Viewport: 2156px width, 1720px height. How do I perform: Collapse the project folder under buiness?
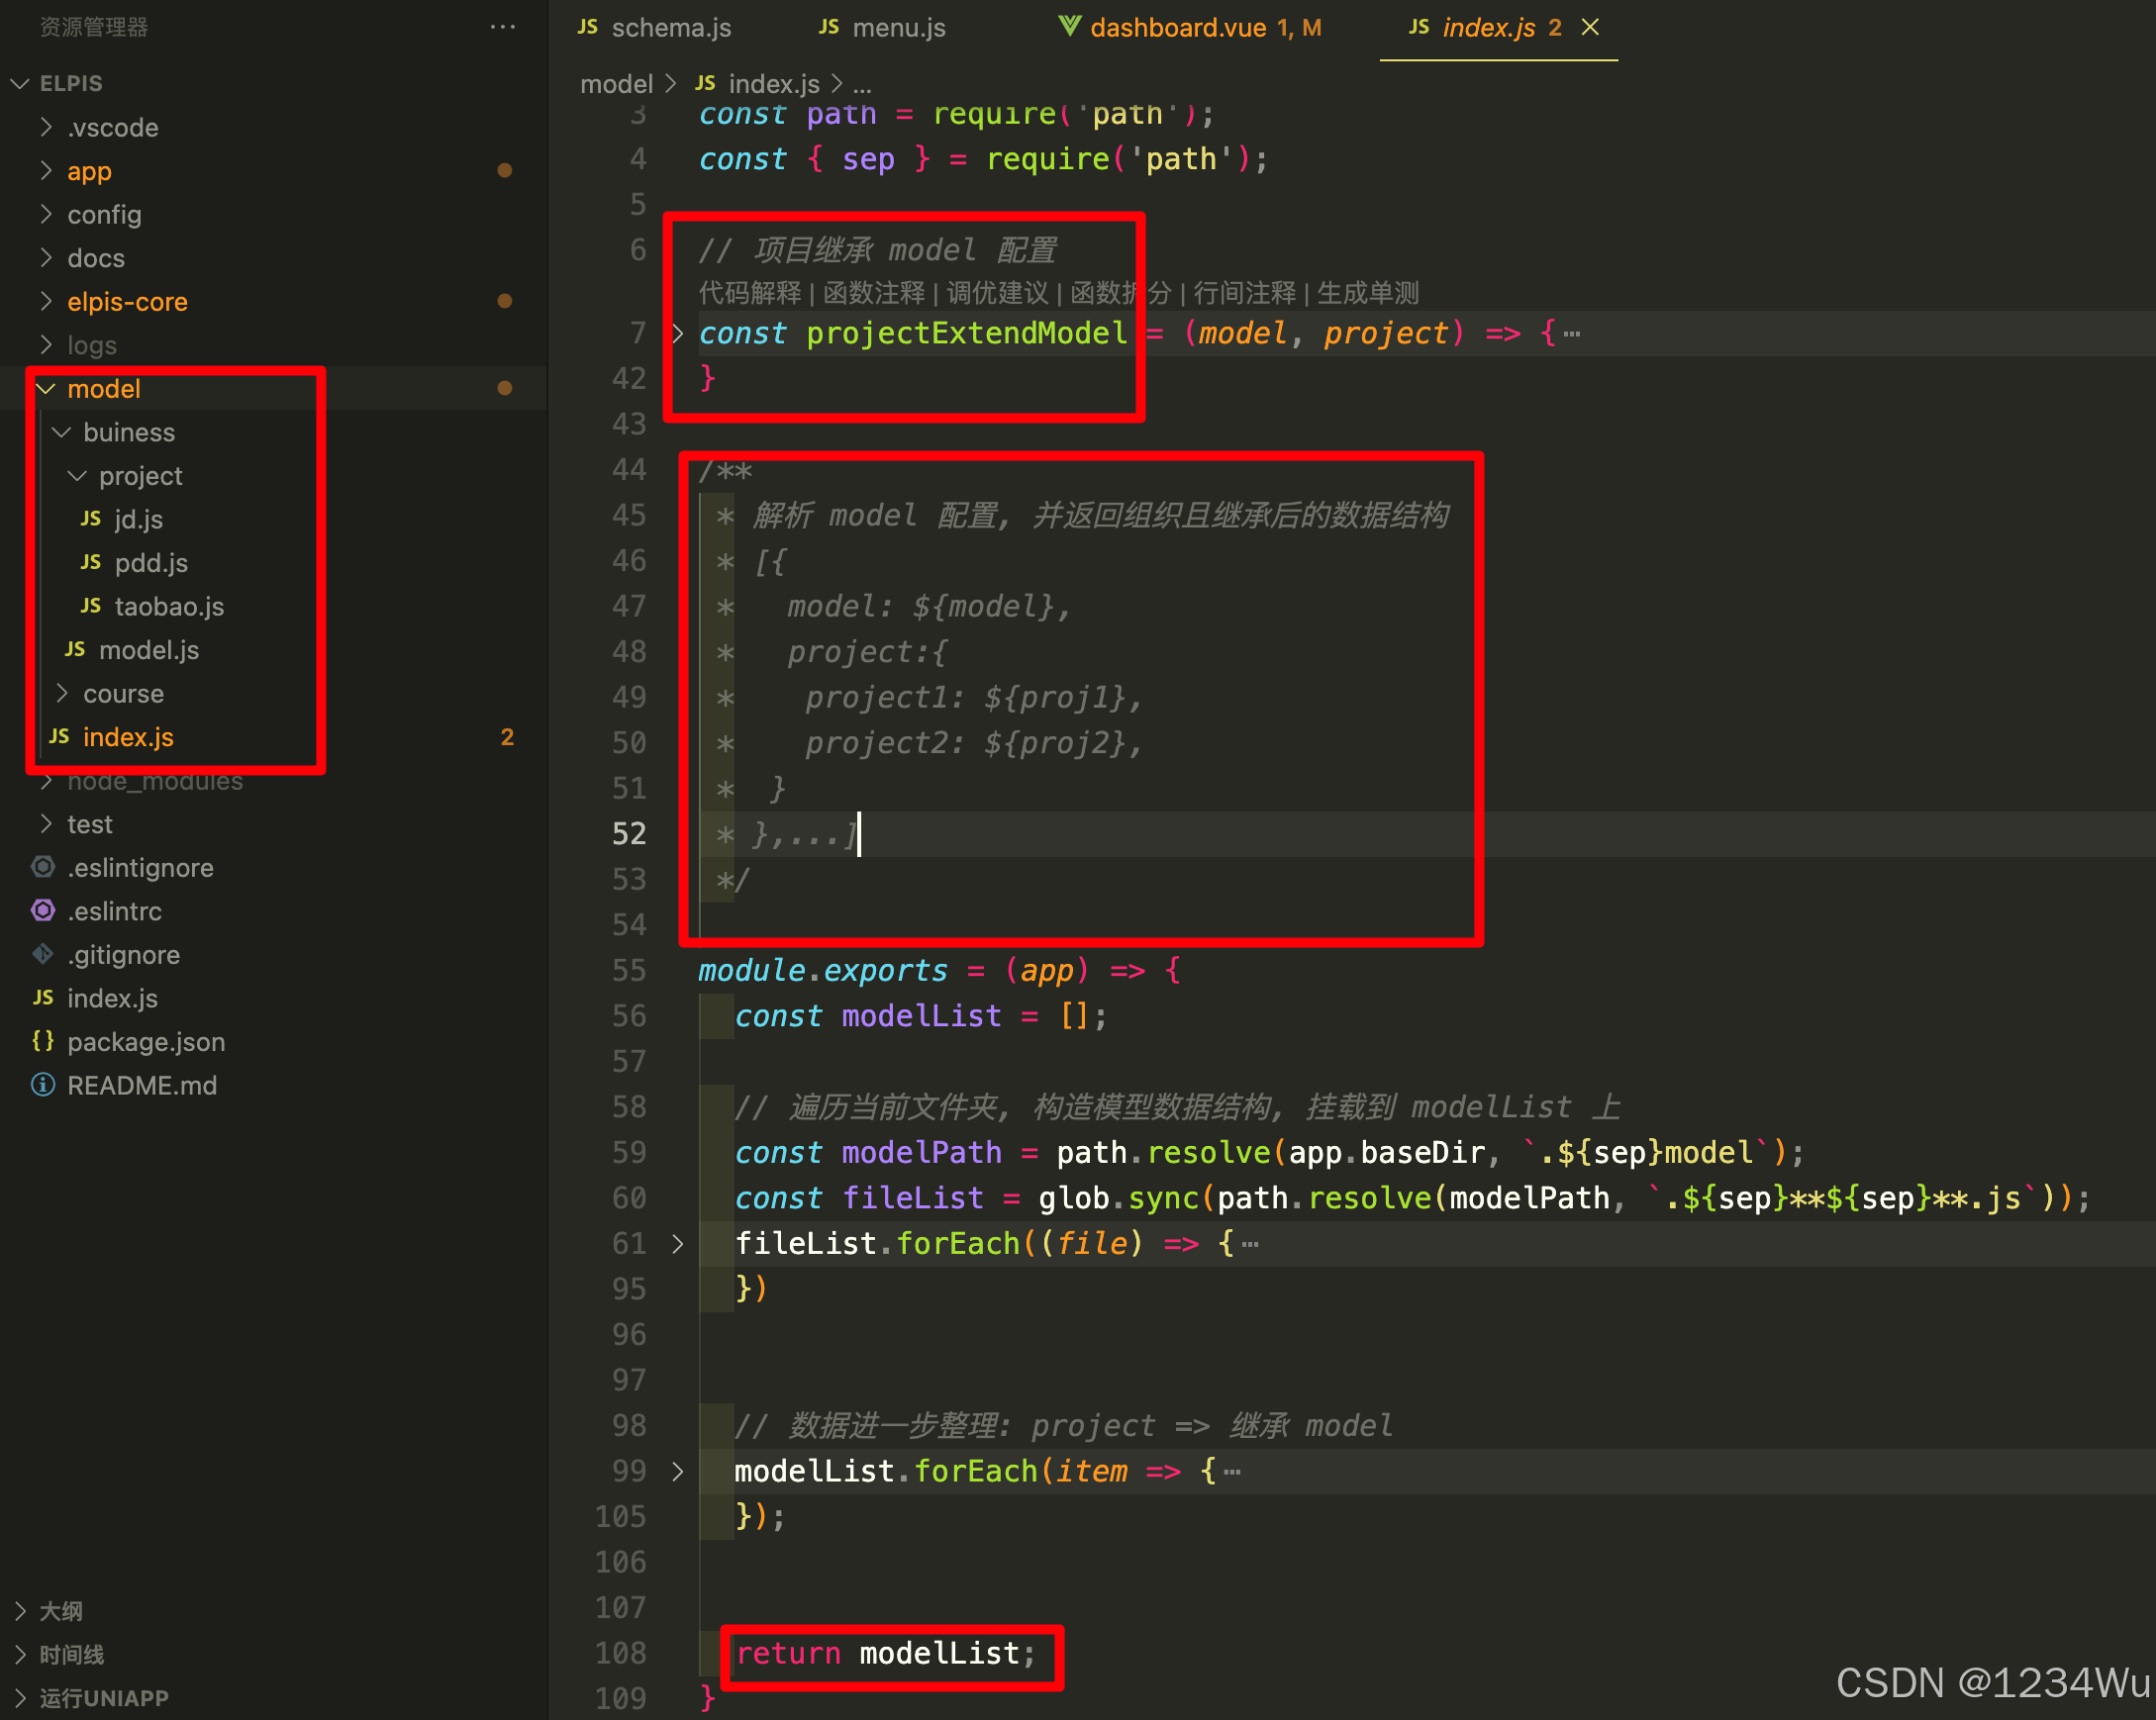click(78, 476)
